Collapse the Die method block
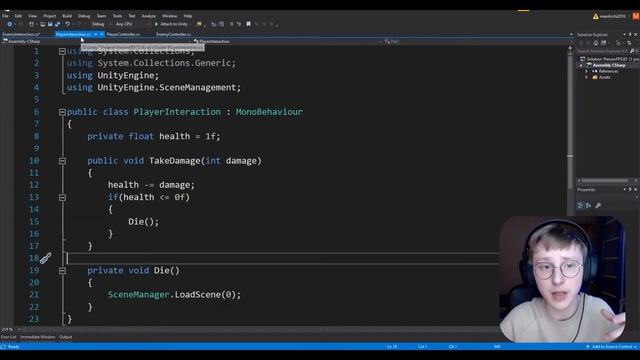 (x=62, y=271)
